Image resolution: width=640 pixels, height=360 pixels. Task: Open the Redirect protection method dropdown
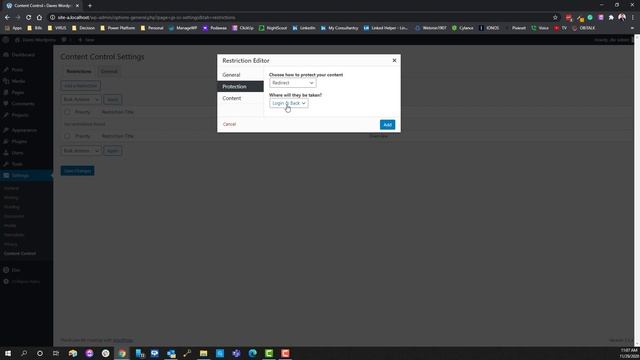pyautogui.click(x=293, y=83)
